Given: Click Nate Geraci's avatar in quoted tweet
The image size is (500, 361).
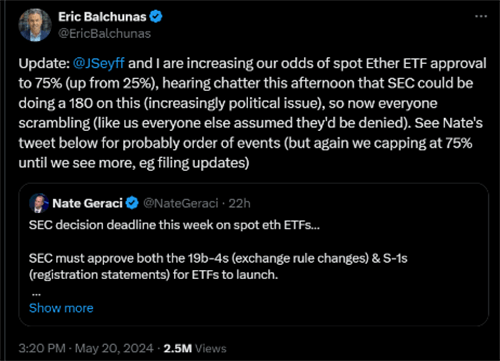Looking at the screenshot, I should [39, 203].
